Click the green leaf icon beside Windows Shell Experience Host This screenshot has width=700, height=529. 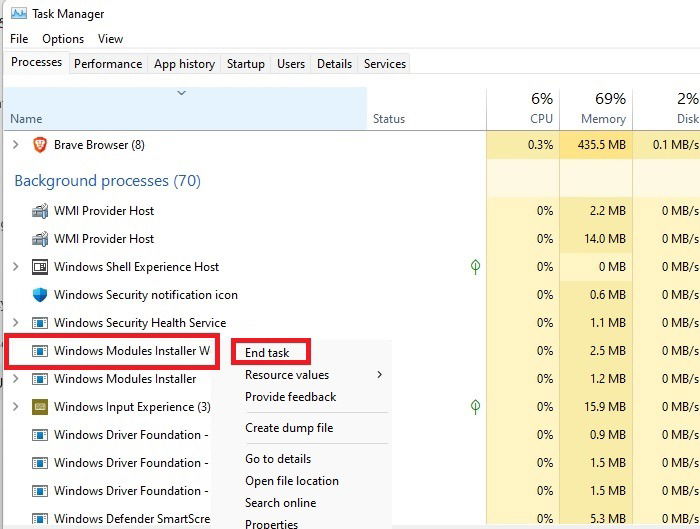click(x=475, y=267)
